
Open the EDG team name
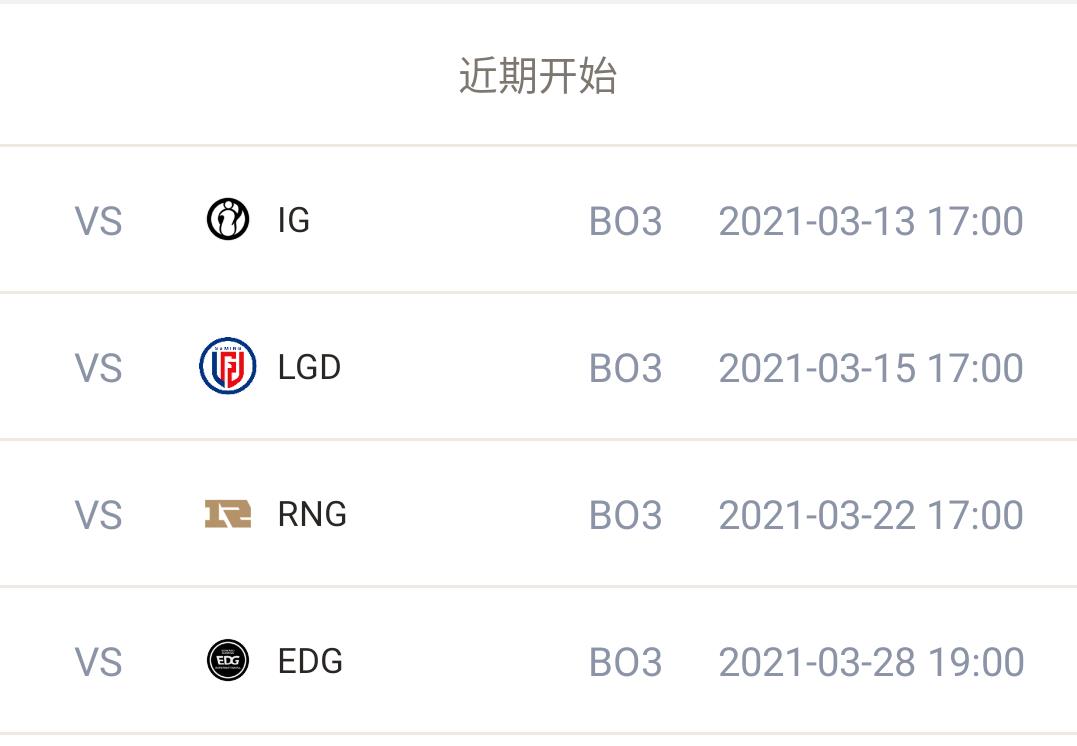pos(310,662)
